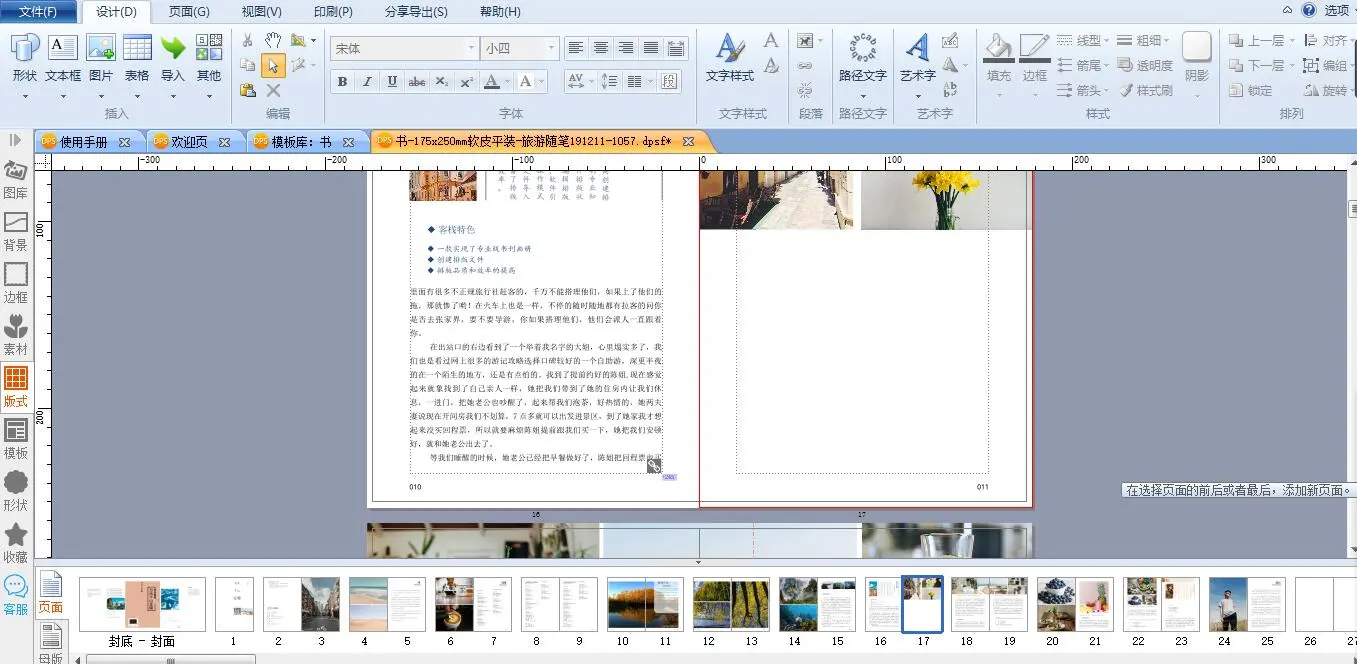This screenshot has width=1357, height=664.
Task: Insert a text box (文本框)
Action: pyautogui.click(x=62, y=48)
